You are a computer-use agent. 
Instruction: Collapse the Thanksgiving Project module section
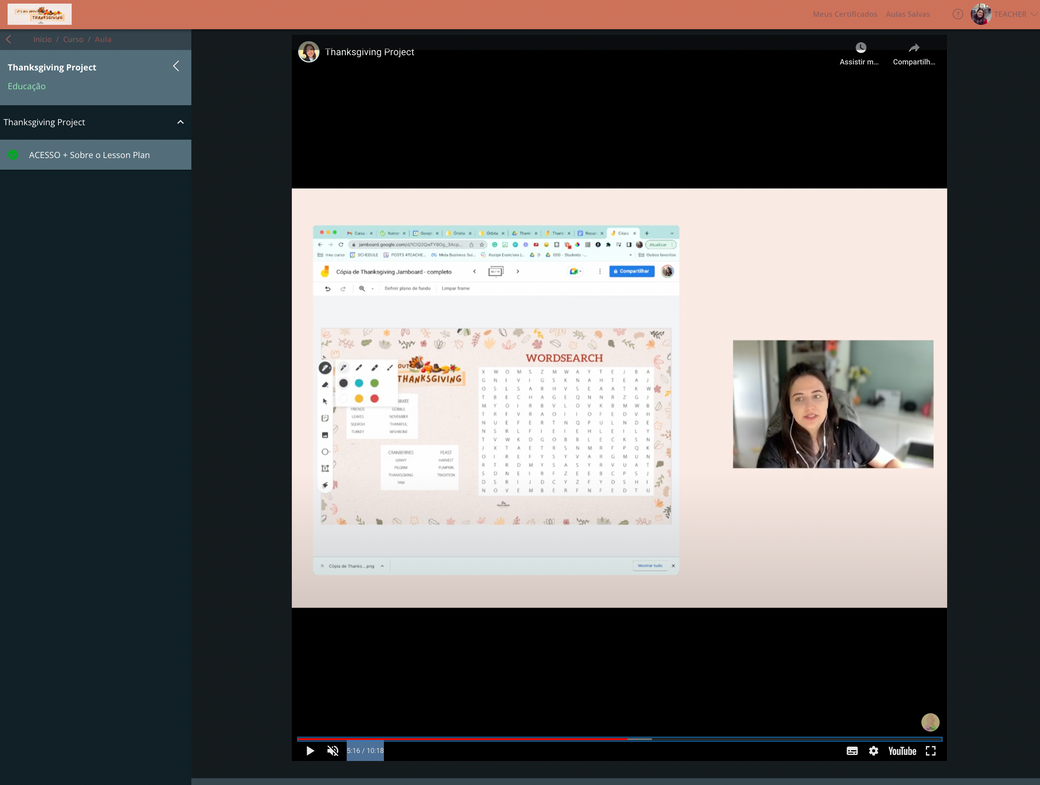pyautogui.click(x=180, y=122)
